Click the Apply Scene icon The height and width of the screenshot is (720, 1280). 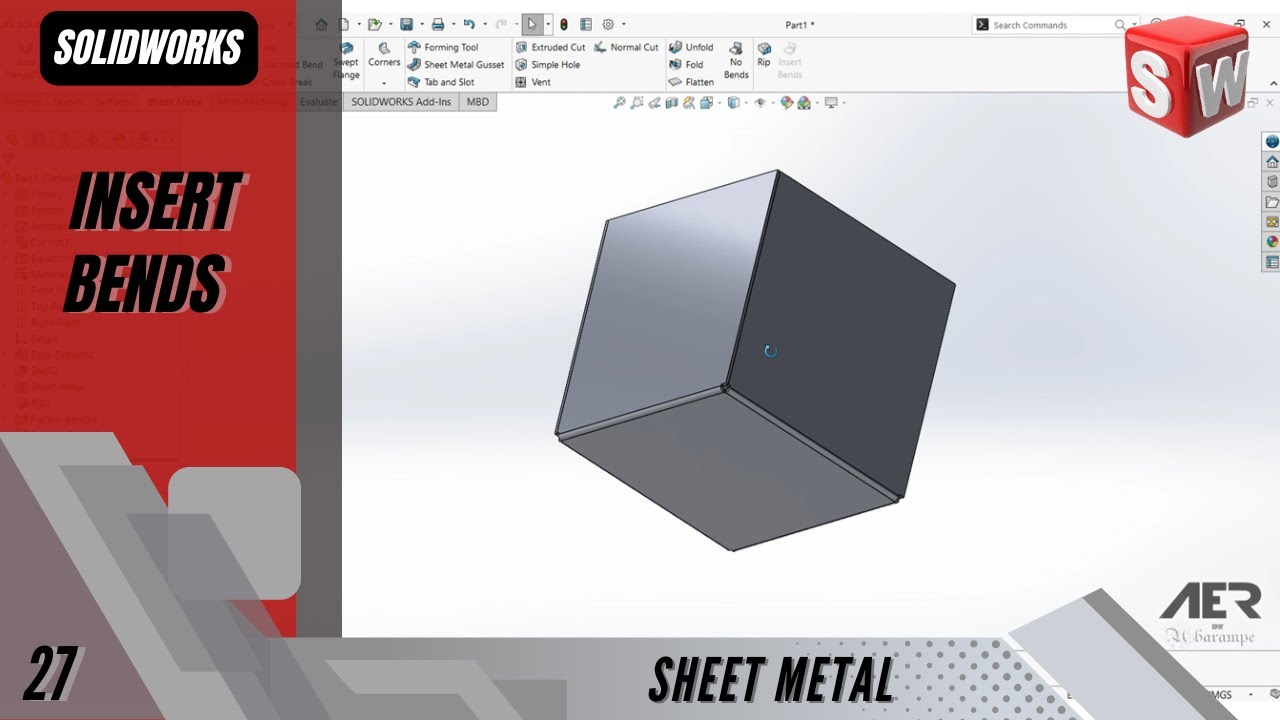(x=803, y=102)
